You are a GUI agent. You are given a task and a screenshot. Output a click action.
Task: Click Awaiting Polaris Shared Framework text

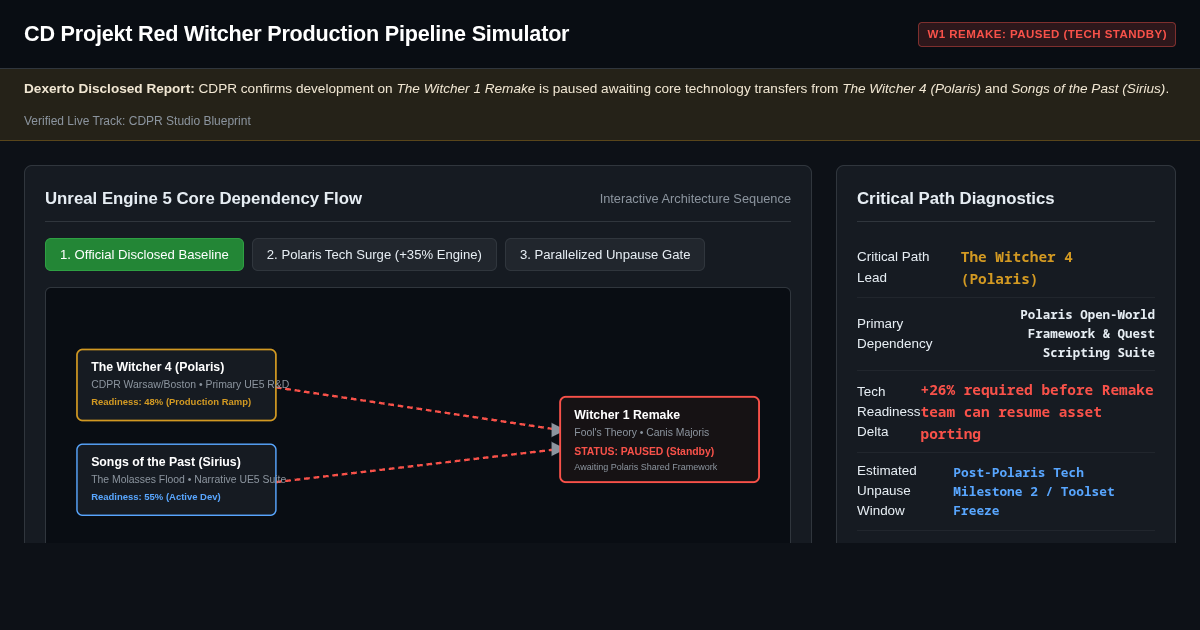645,467
